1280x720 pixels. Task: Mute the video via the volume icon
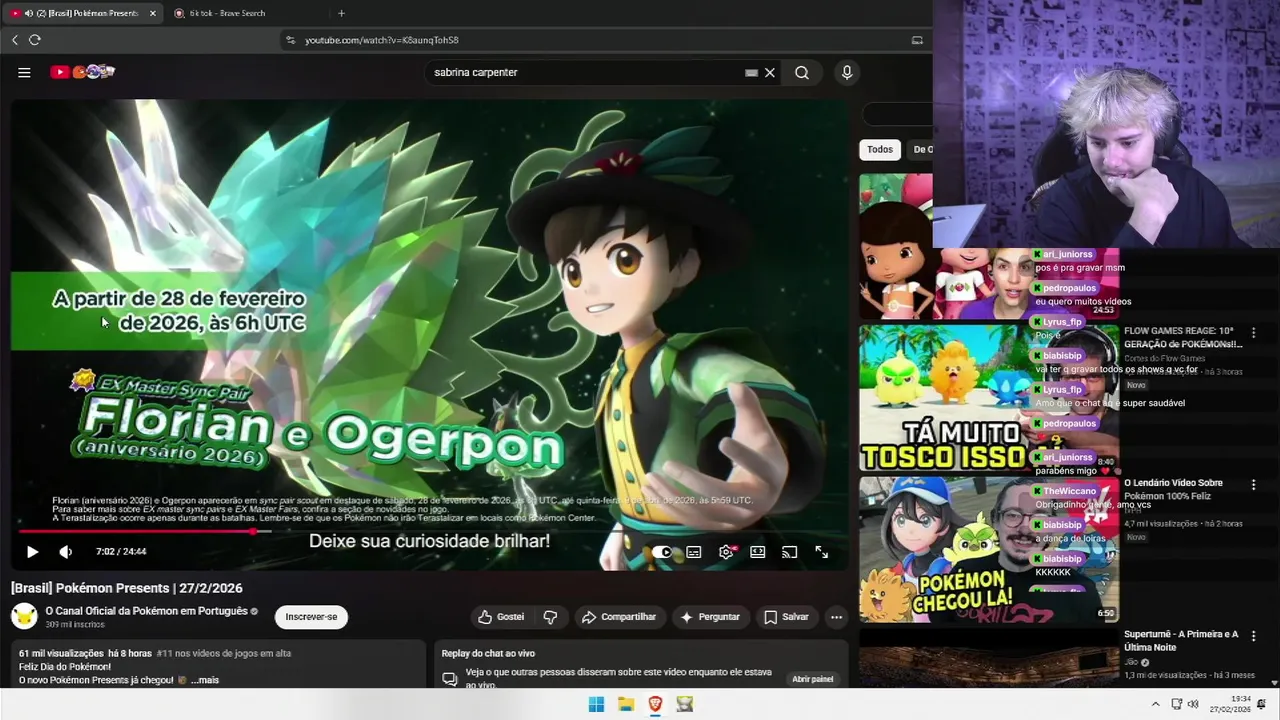tap(66, 551)
